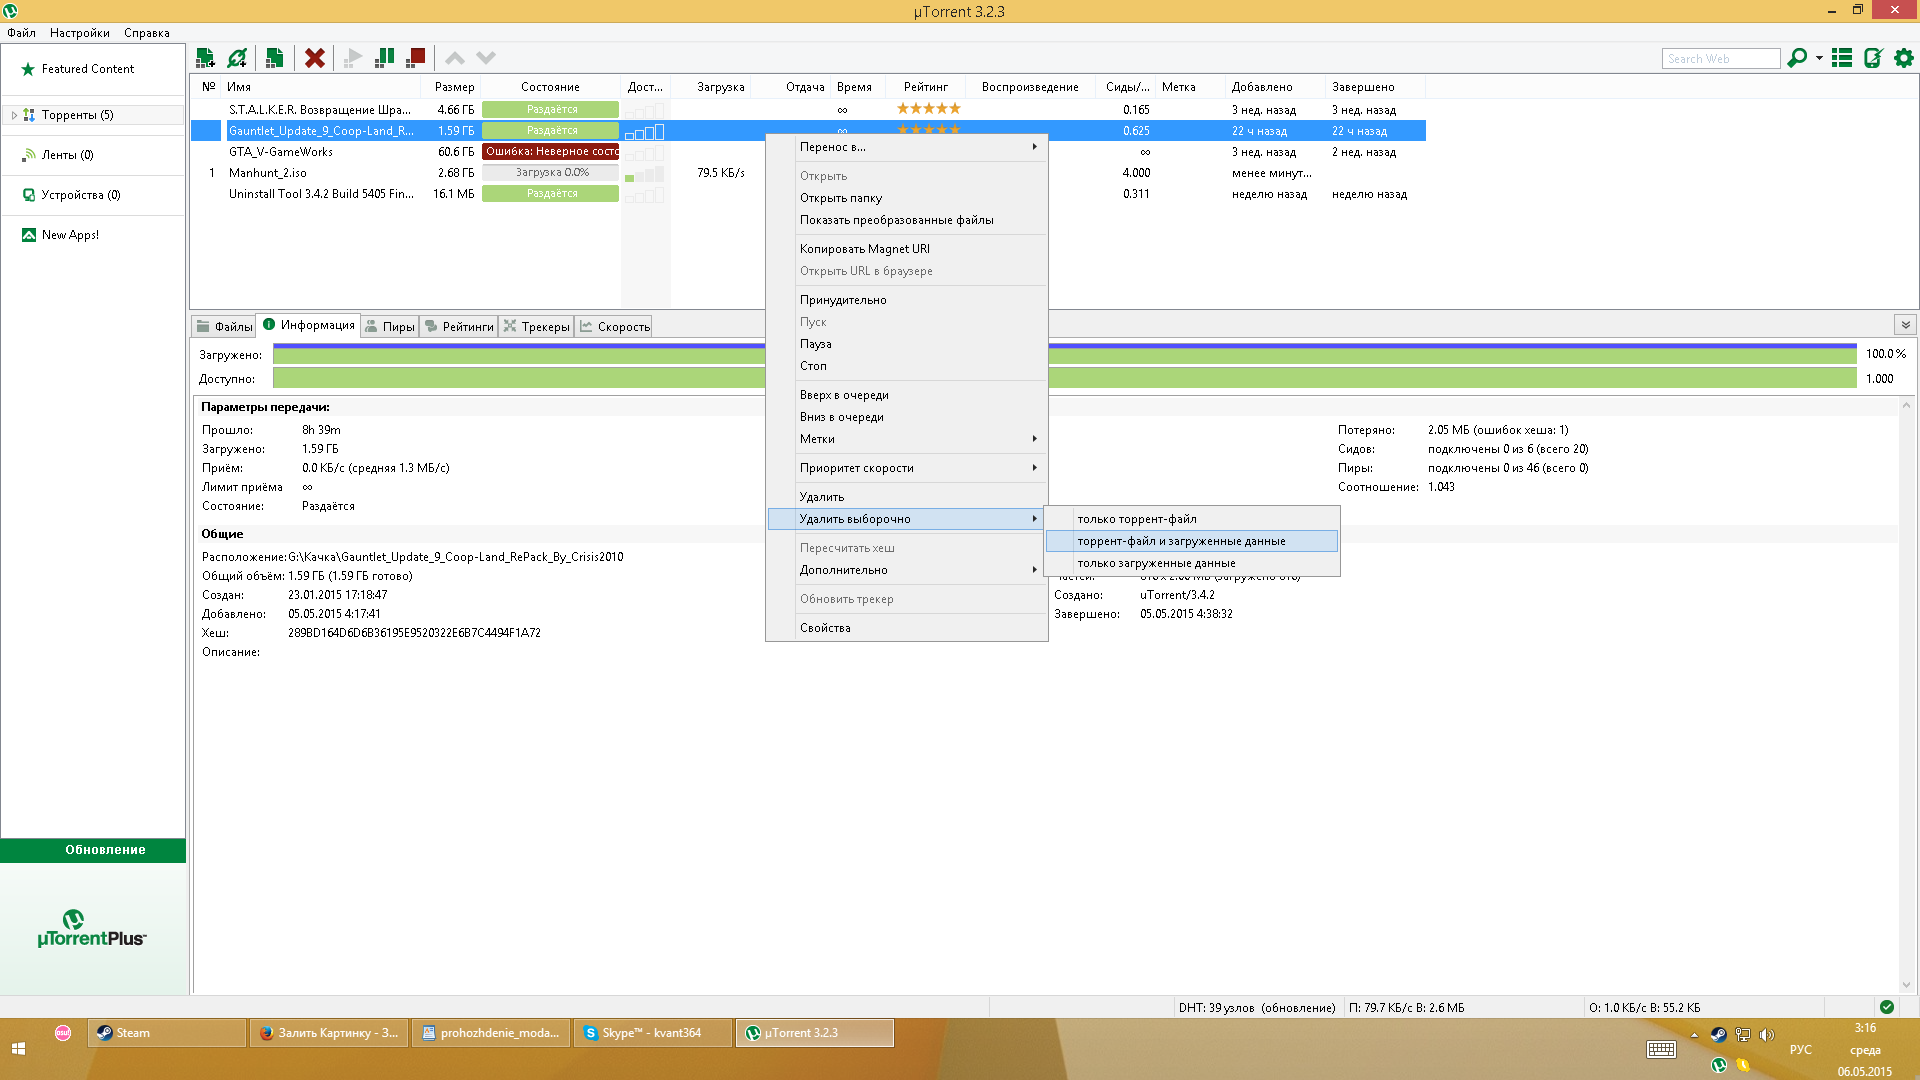Open the Справка menu

tap(147, 33)
